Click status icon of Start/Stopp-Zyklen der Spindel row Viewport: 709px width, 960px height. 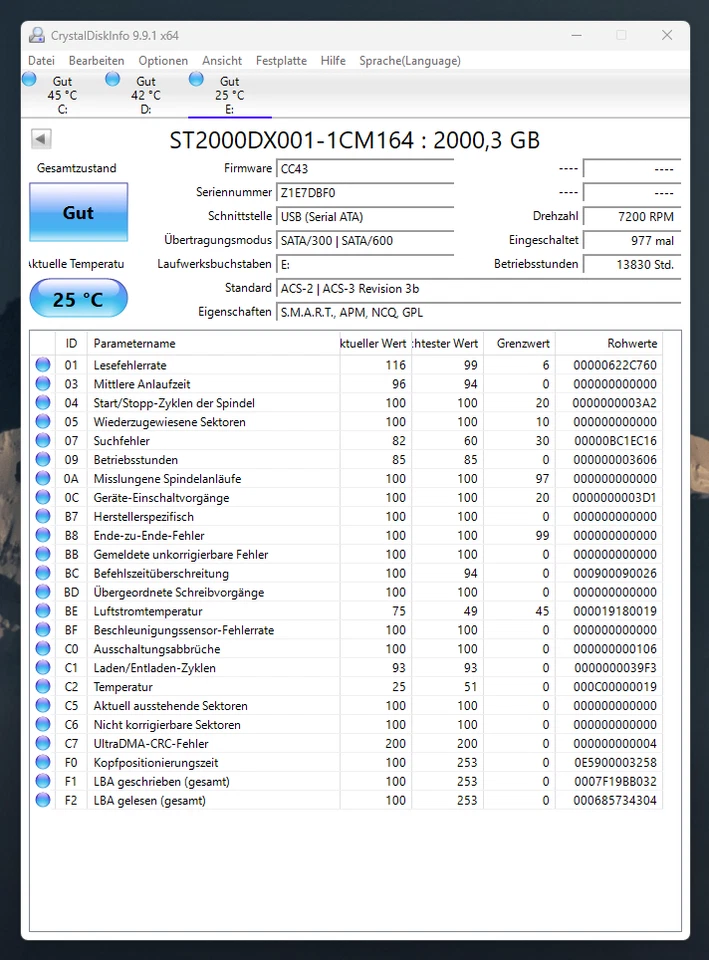coord(43,403)
